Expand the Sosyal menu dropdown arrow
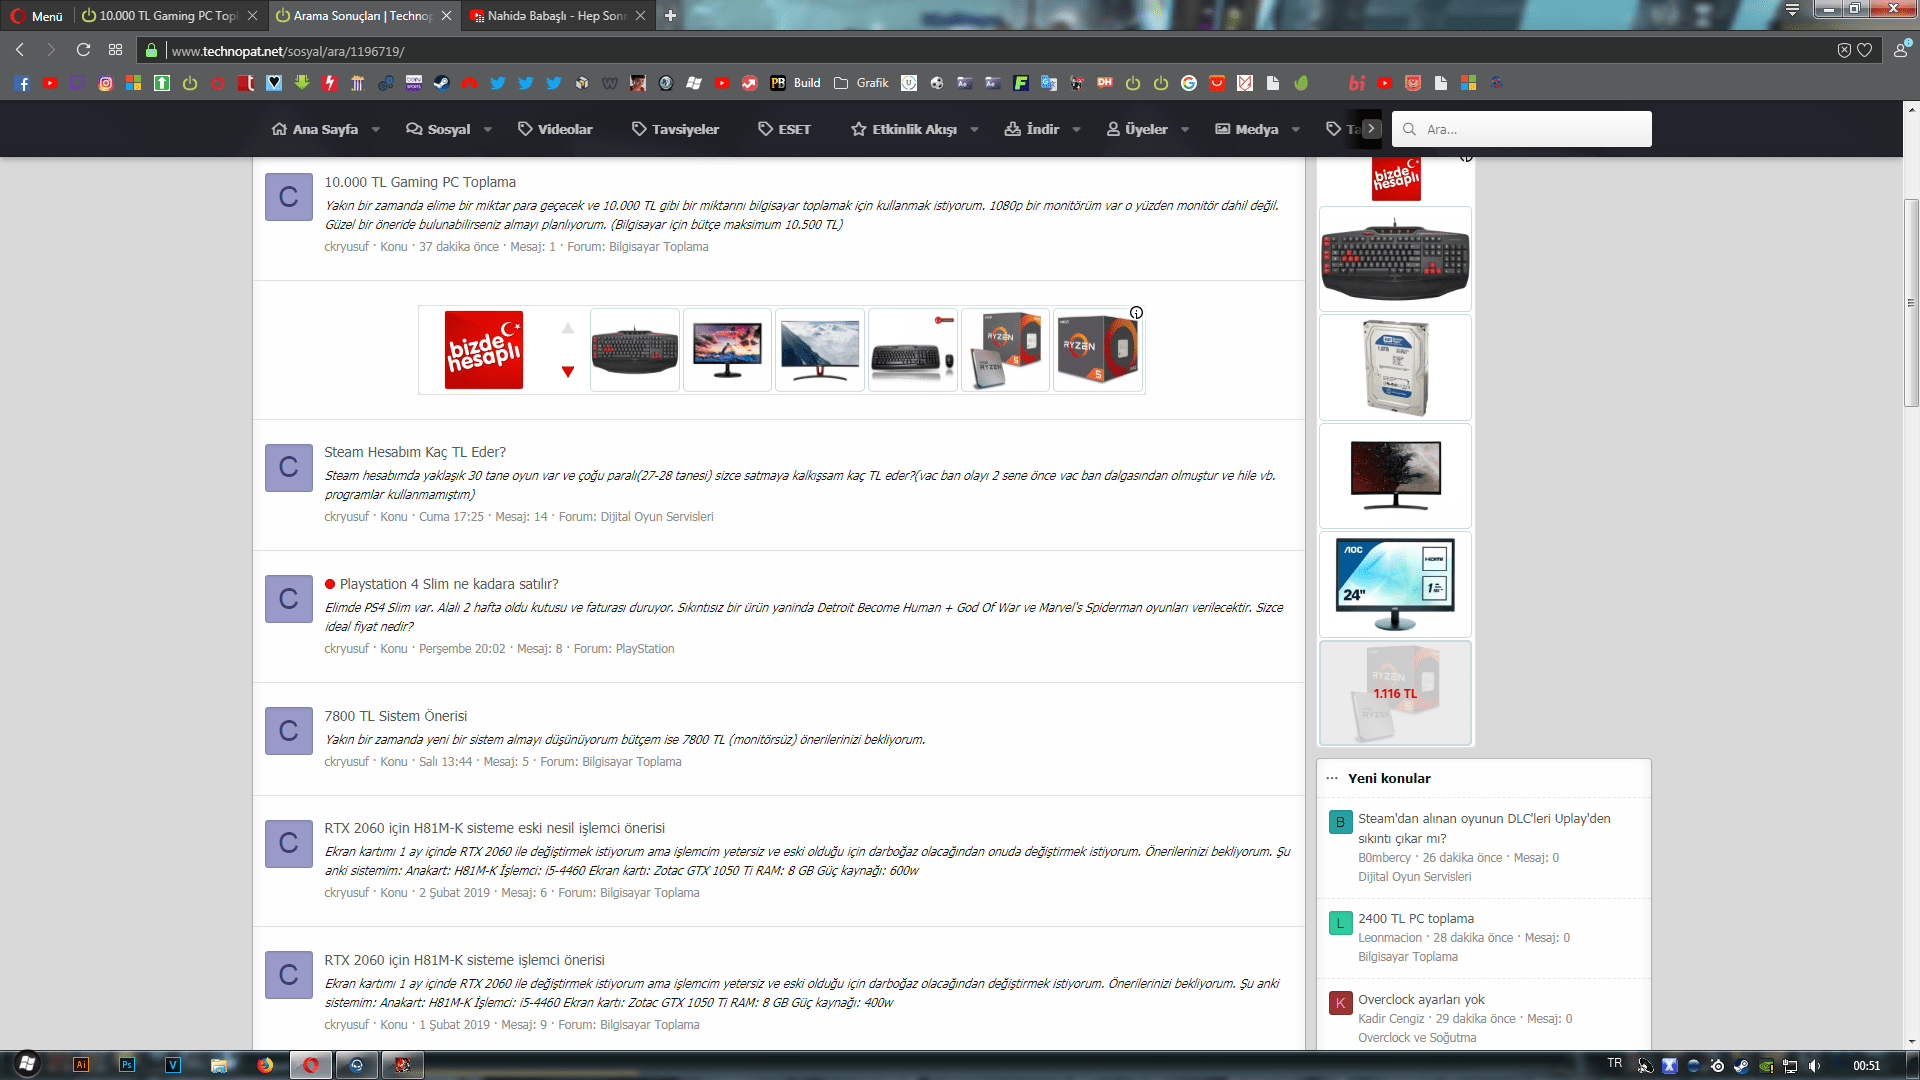 [488, 129]
